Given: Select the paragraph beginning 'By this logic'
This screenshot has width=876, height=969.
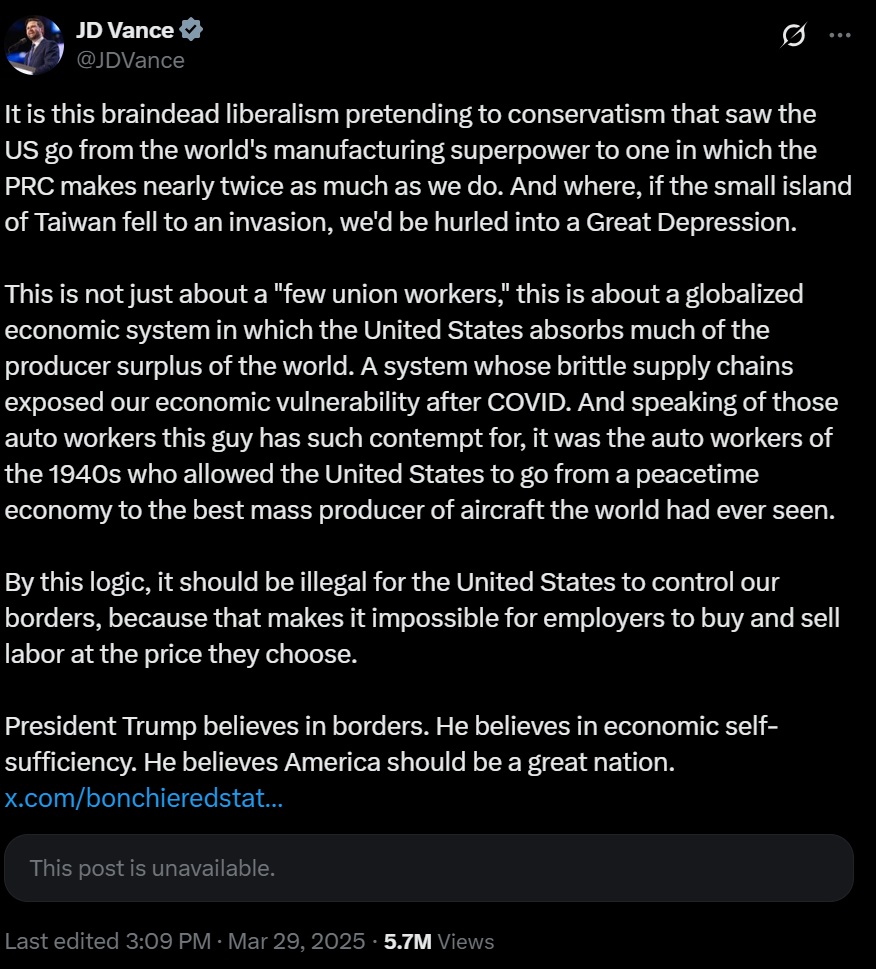Looking at the screenshot, I should [x=422, y=618].
